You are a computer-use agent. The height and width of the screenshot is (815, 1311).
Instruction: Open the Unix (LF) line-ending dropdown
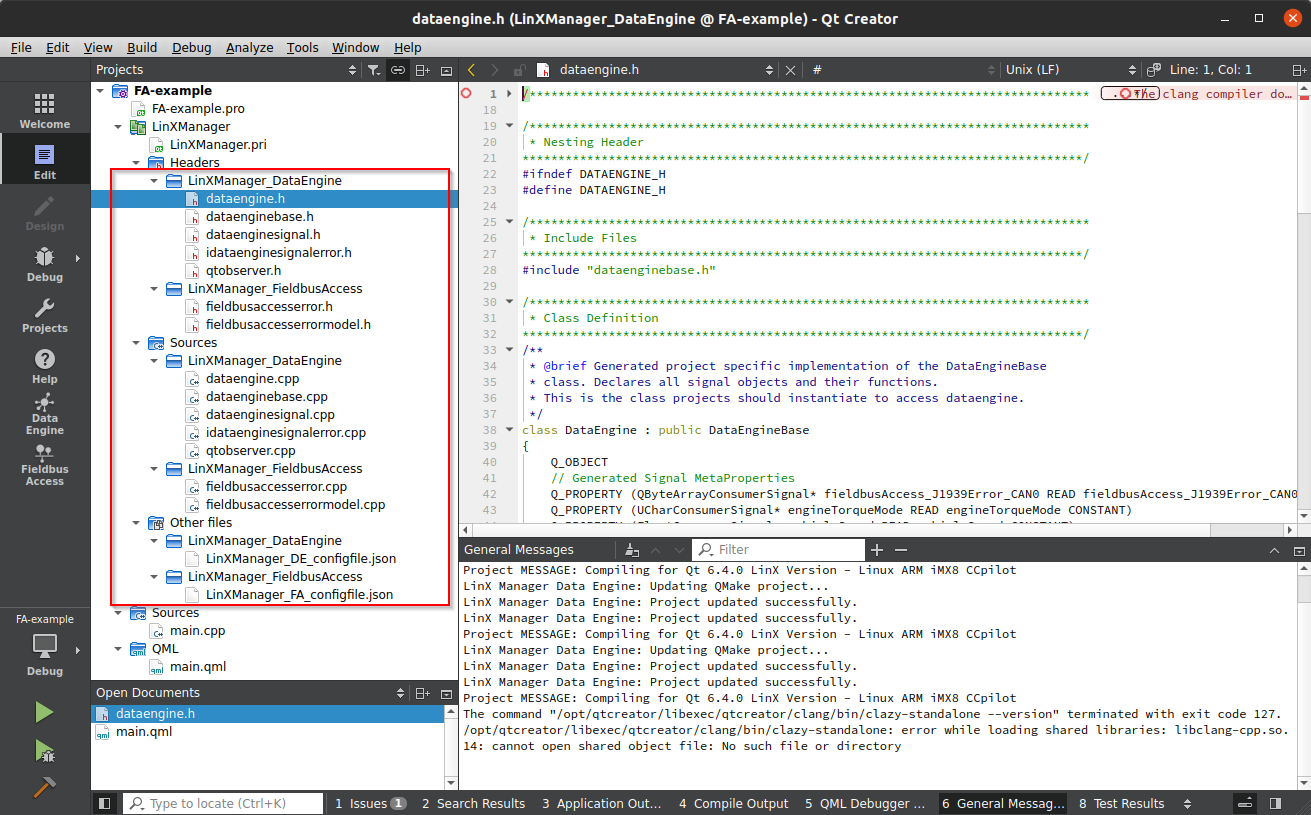[x=1035, y=69]
